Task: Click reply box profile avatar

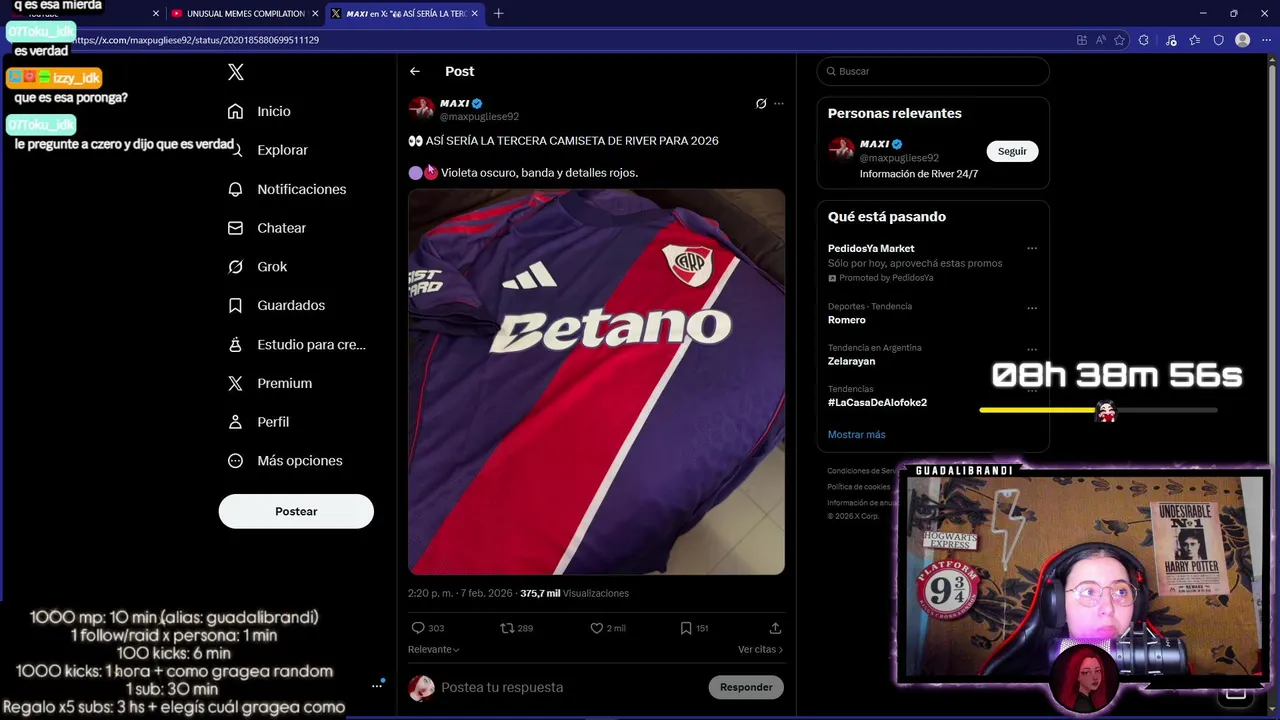Action: point(421,687)
